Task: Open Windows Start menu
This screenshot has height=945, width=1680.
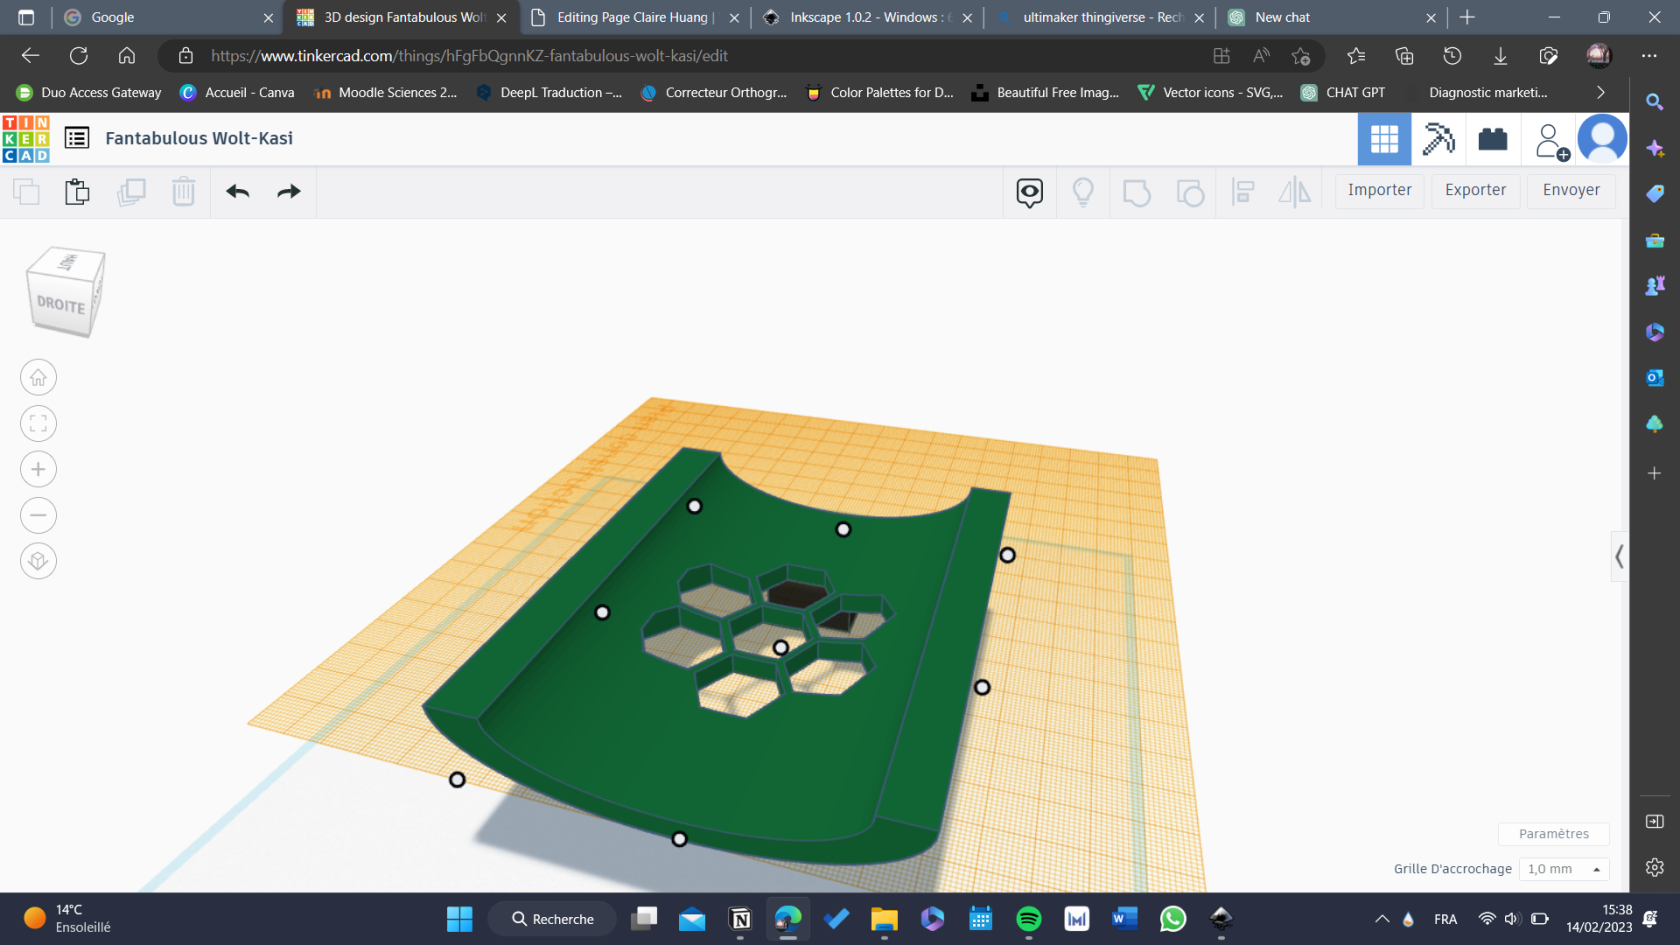Action: (459, 919)
